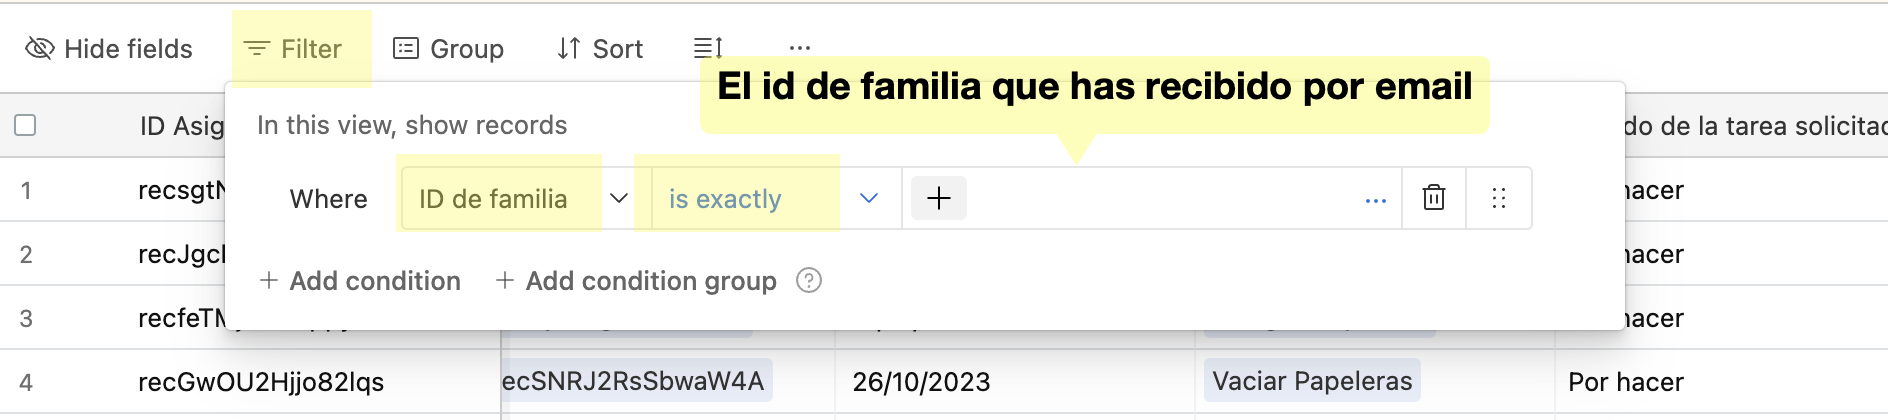Click the plus button to add filter value
This screenshot has height=420, width=1888.
click(938, 198)
